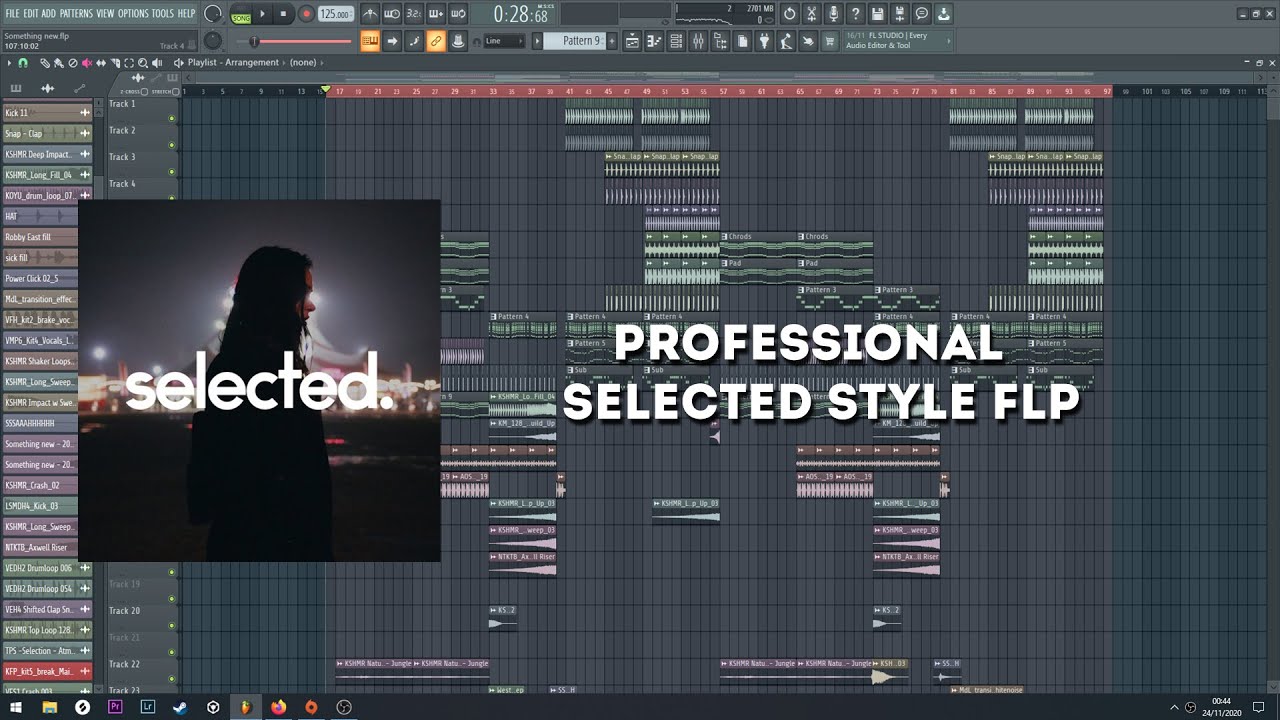This screenshot has width=1280, height=720.
Task: Open the ADD menu
Action: [x=49, y=14]
